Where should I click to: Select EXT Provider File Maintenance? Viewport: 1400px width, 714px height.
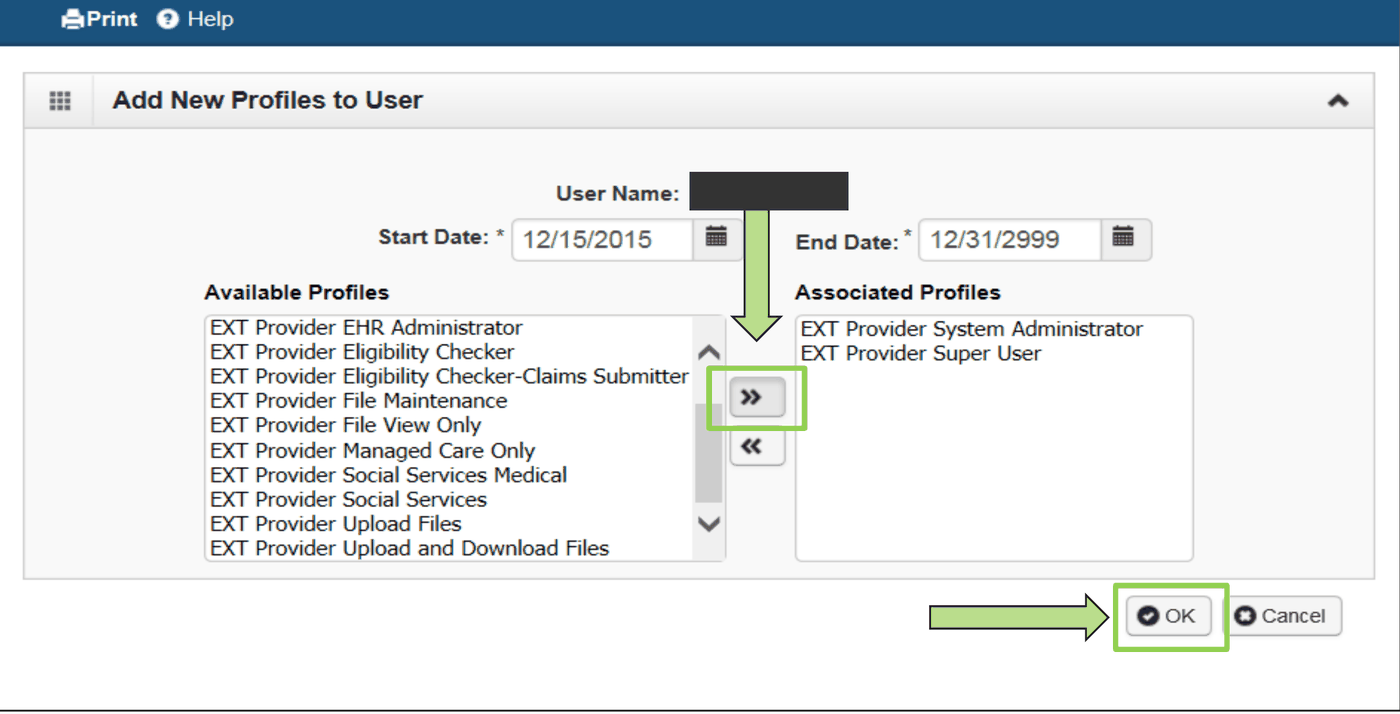coord(358,401)
